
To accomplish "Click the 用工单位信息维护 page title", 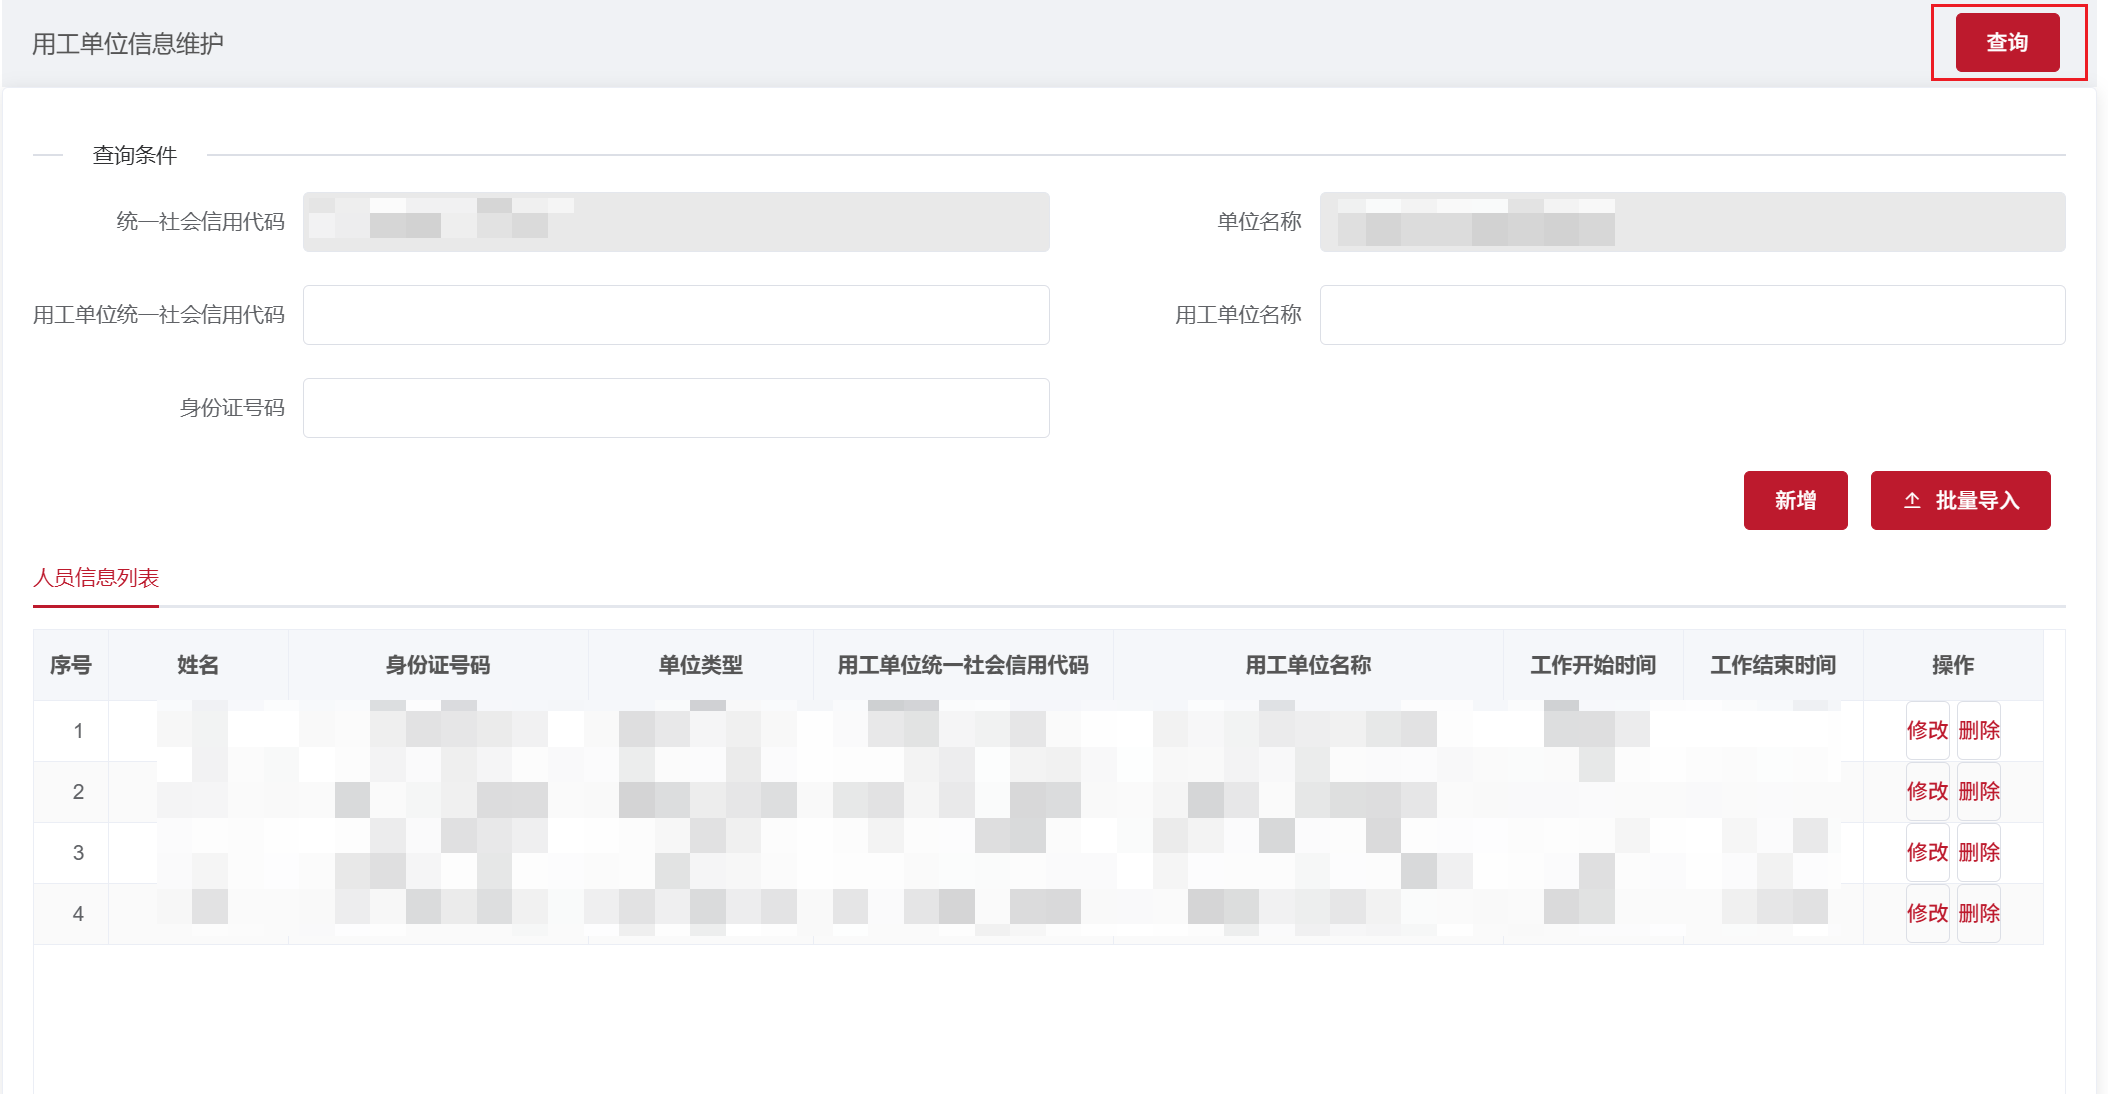I will (128, 44).
